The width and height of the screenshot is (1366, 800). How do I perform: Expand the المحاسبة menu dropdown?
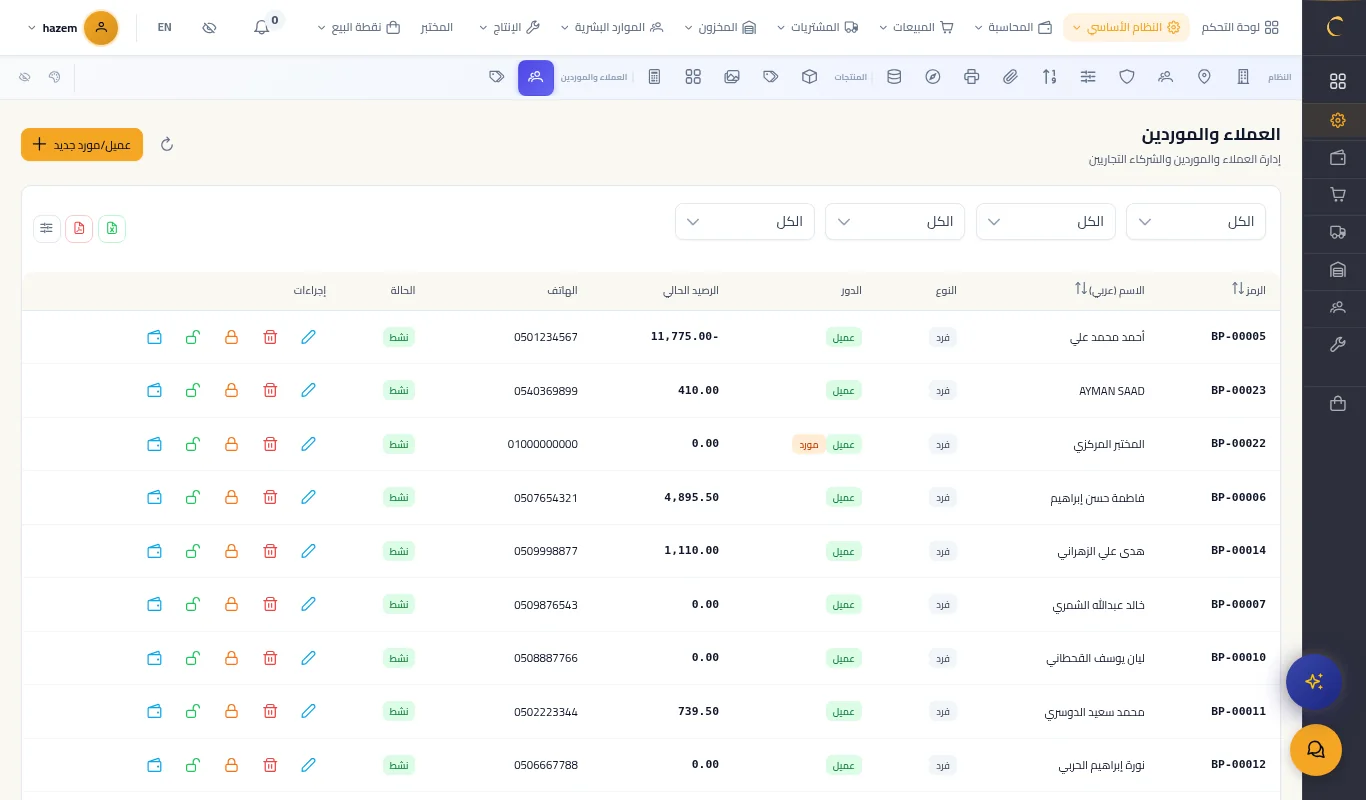tap(1013, 27)
